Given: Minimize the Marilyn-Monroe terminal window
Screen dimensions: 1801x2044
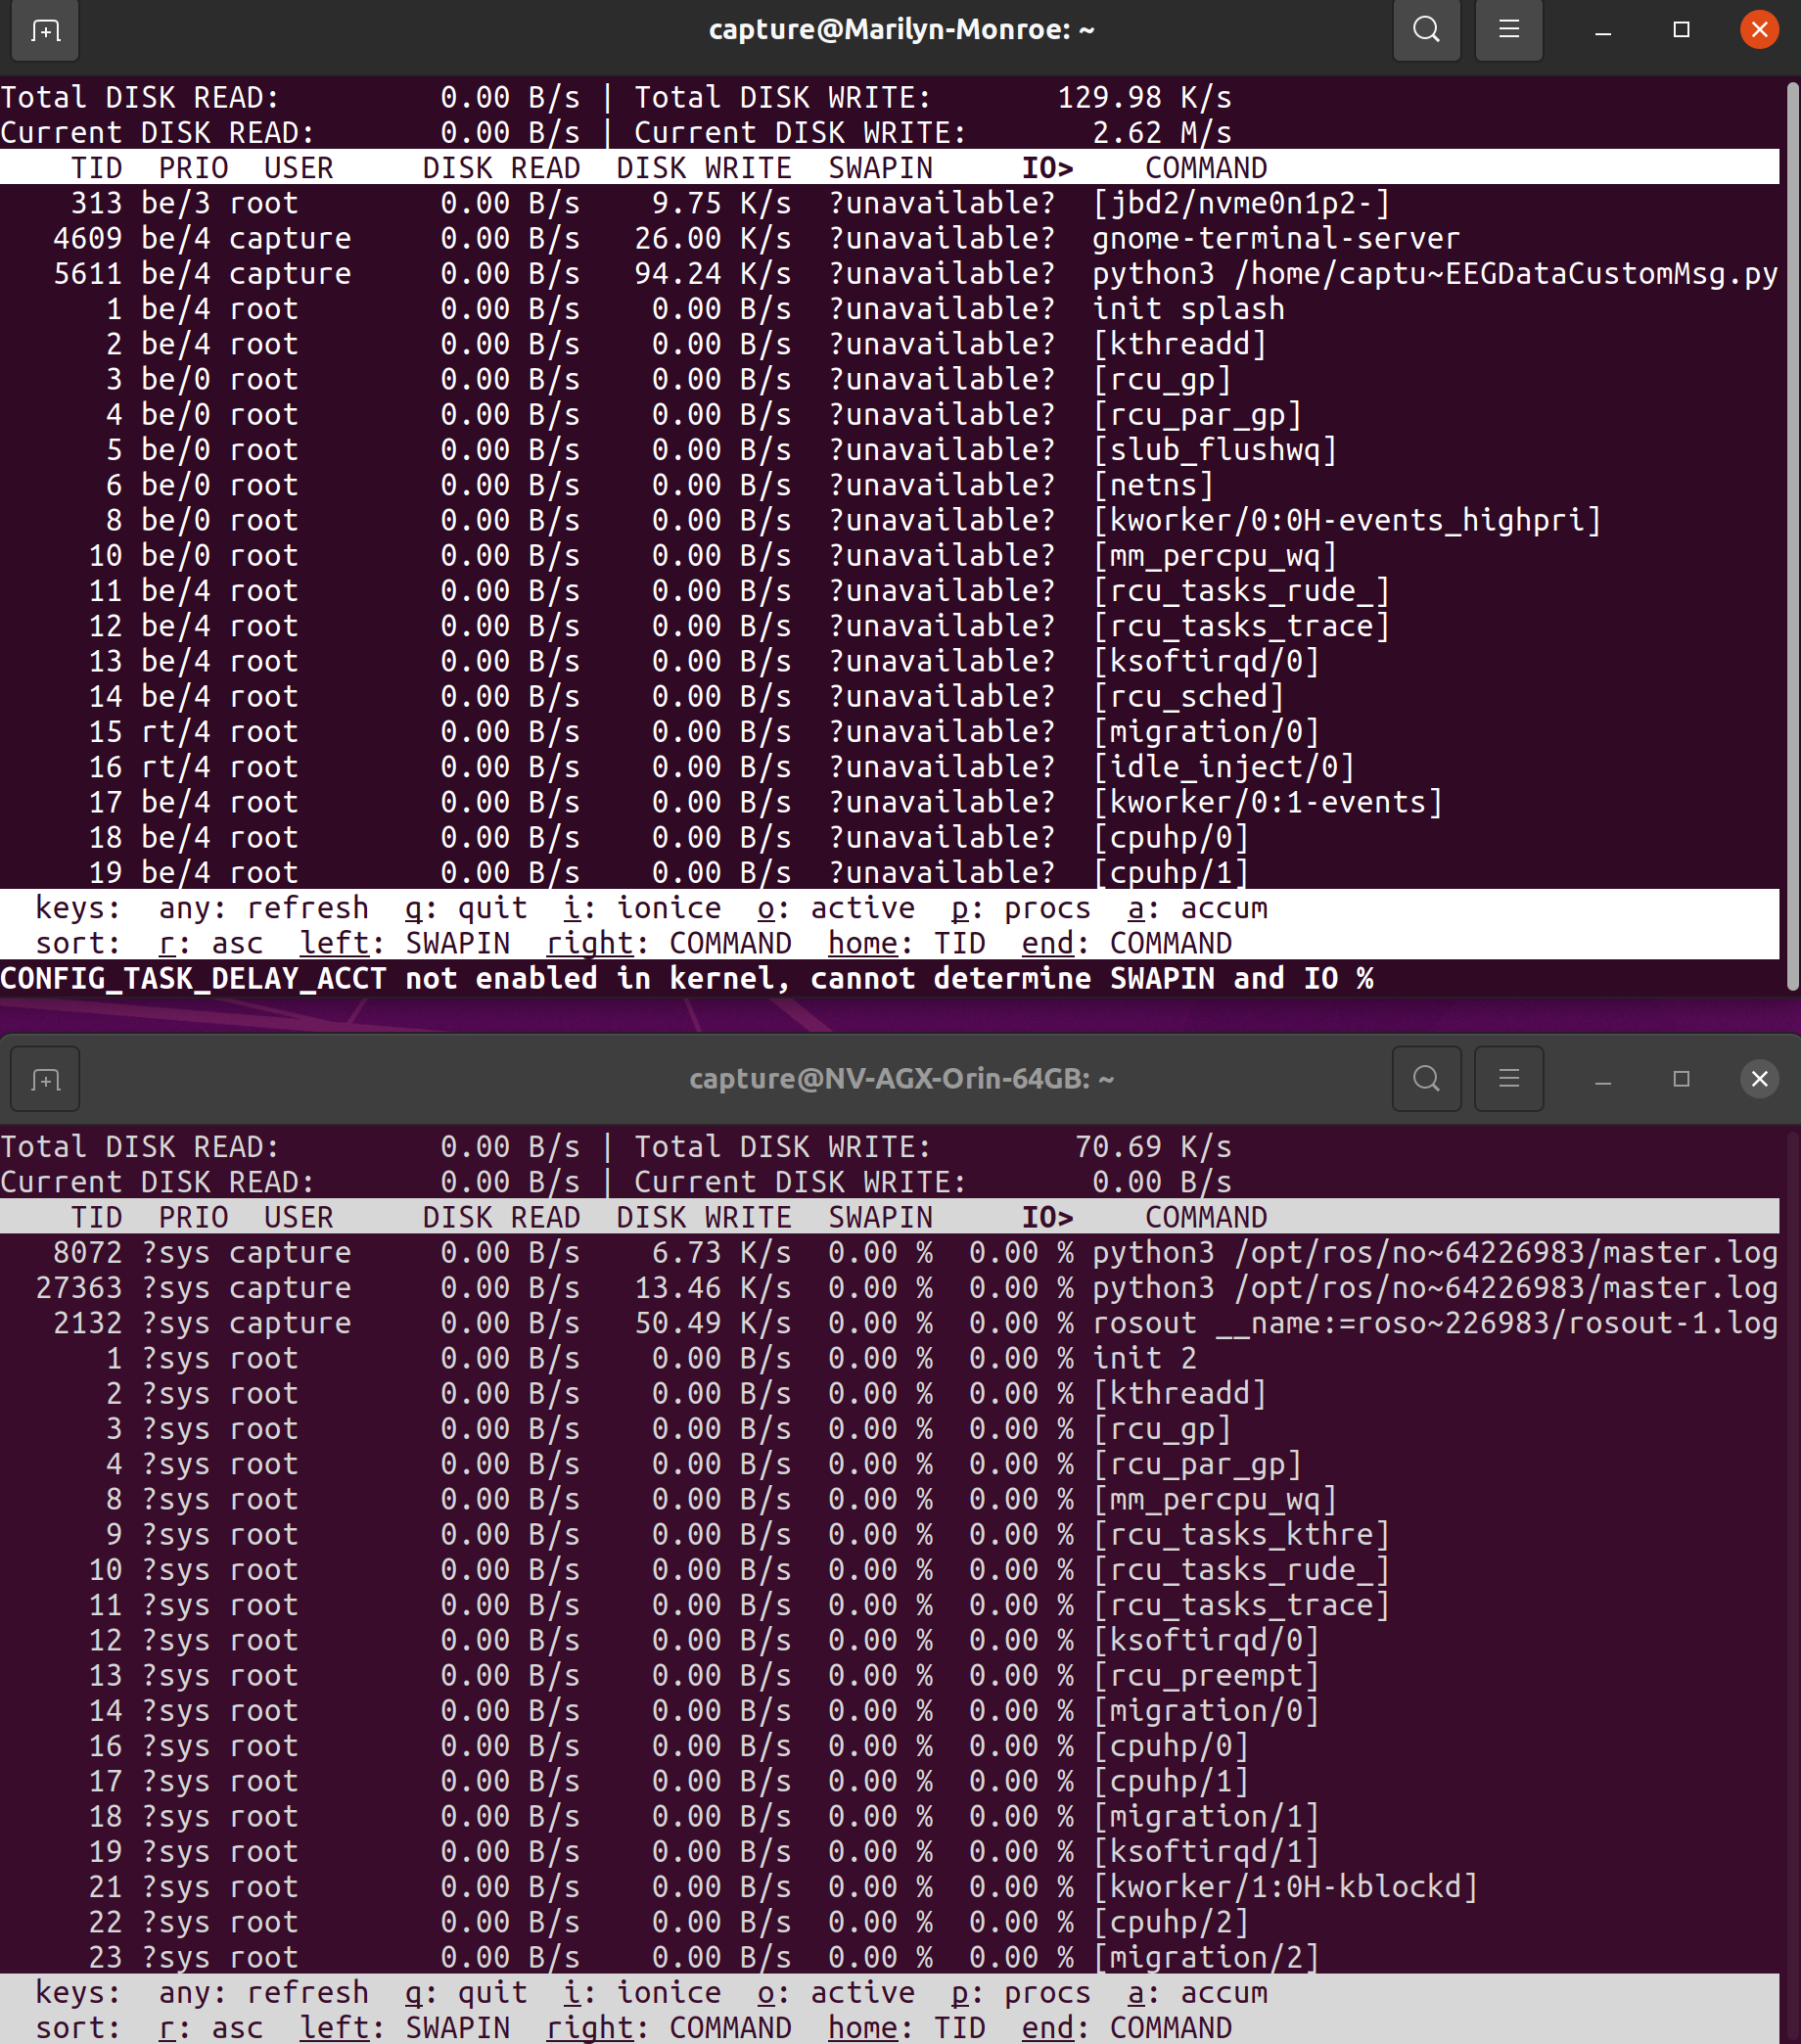Looking at the screenshot, I should pos(1601,31).
